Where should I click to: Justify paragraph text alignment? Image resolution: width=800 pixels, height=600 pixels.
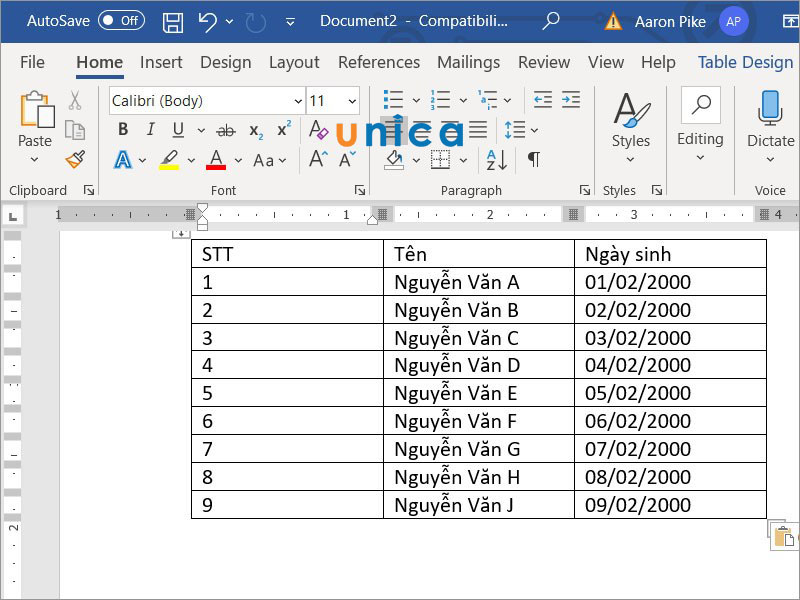pyautogui.click(x=478, y=130)
